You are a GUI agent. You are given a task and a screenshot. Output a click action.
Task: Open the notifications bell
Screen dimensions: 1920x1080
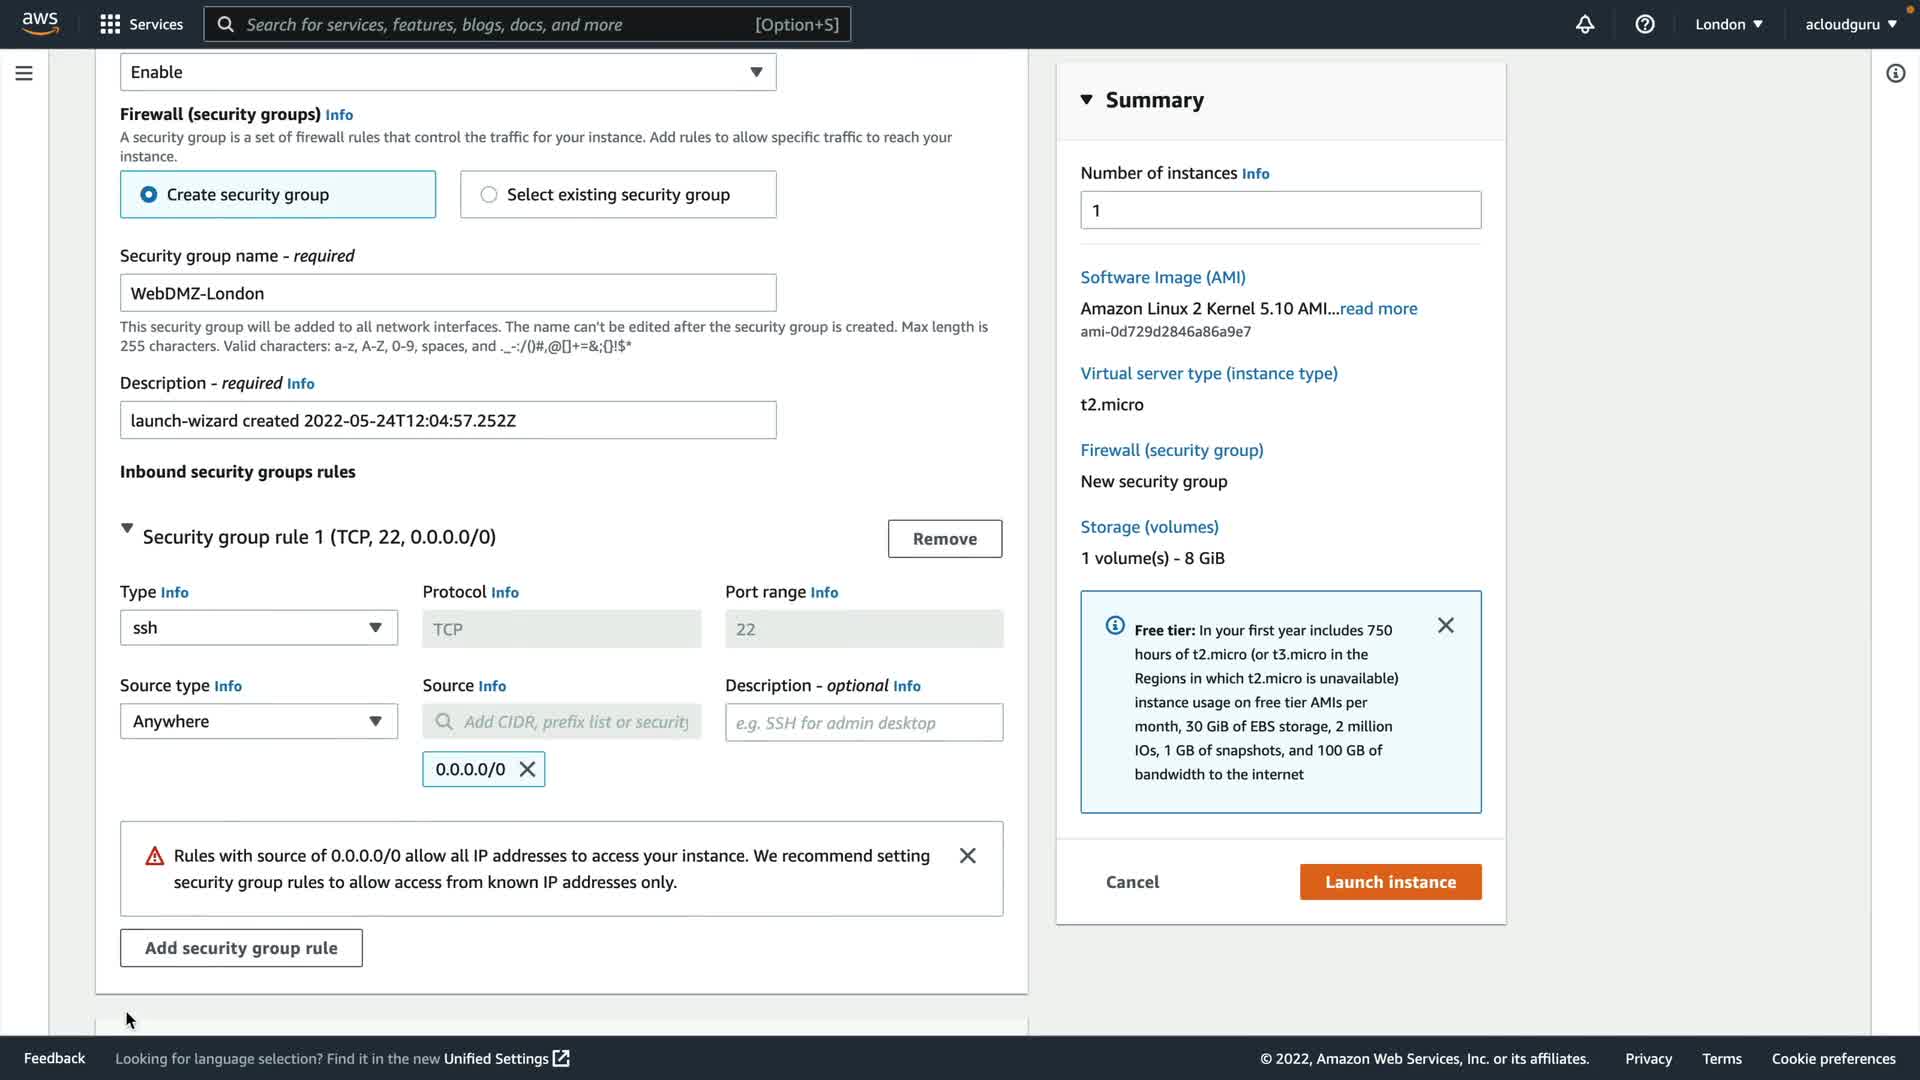point(1585,24)
